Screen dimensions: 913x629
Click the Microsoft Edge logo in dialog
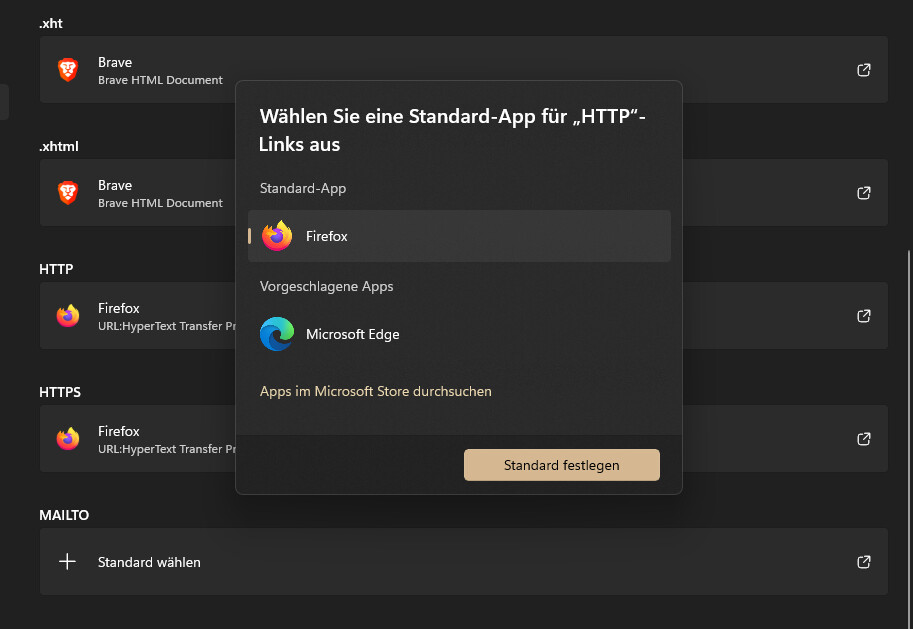click(277, 334)
